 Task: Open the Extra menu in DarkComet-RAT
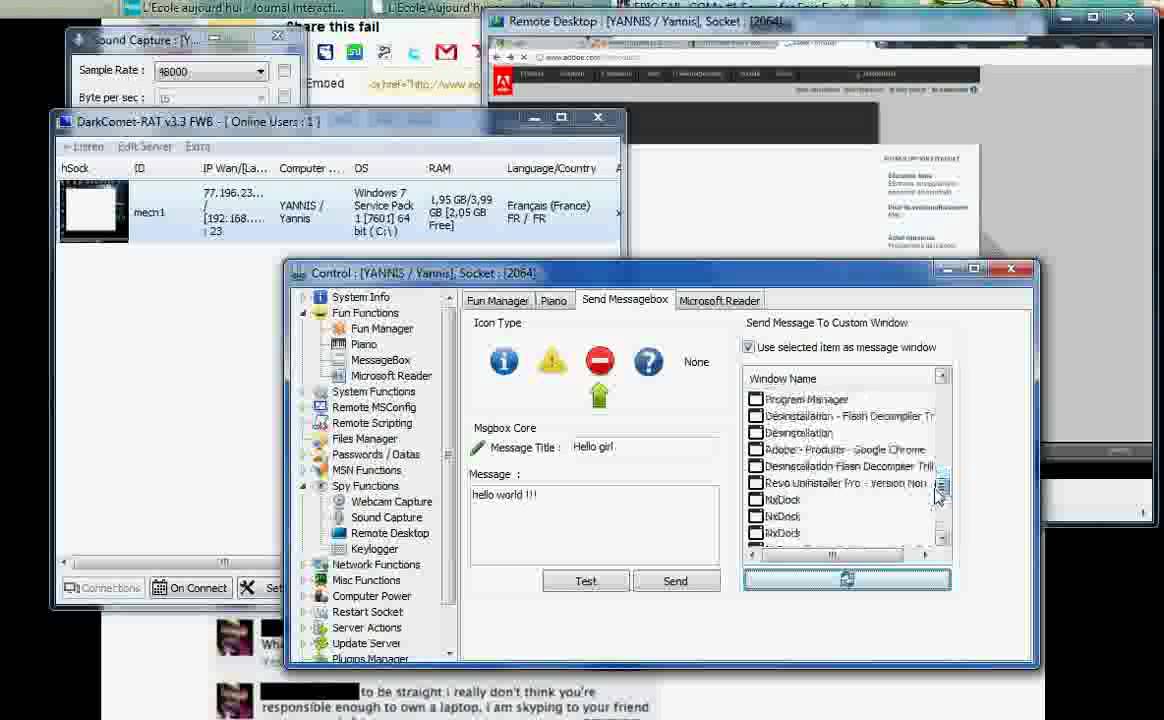click(197, 147)
